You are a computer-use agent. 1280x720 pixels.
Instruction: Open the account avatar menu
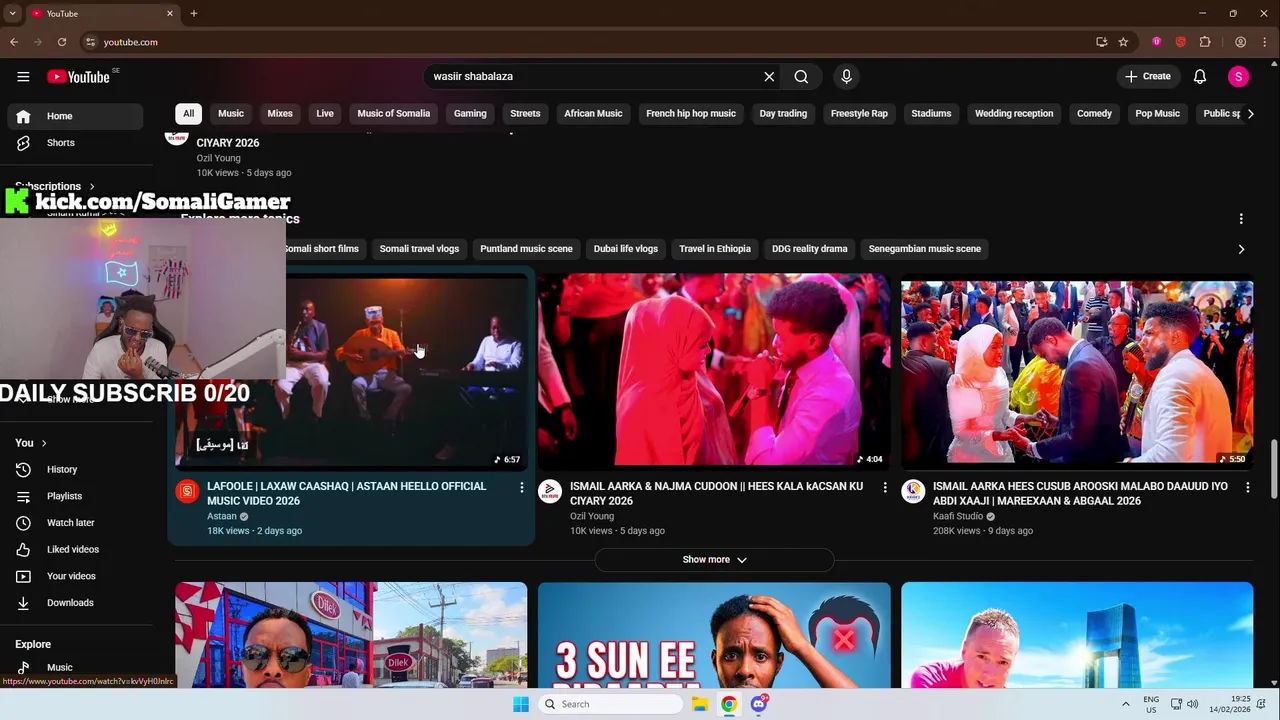point(1238,77)
